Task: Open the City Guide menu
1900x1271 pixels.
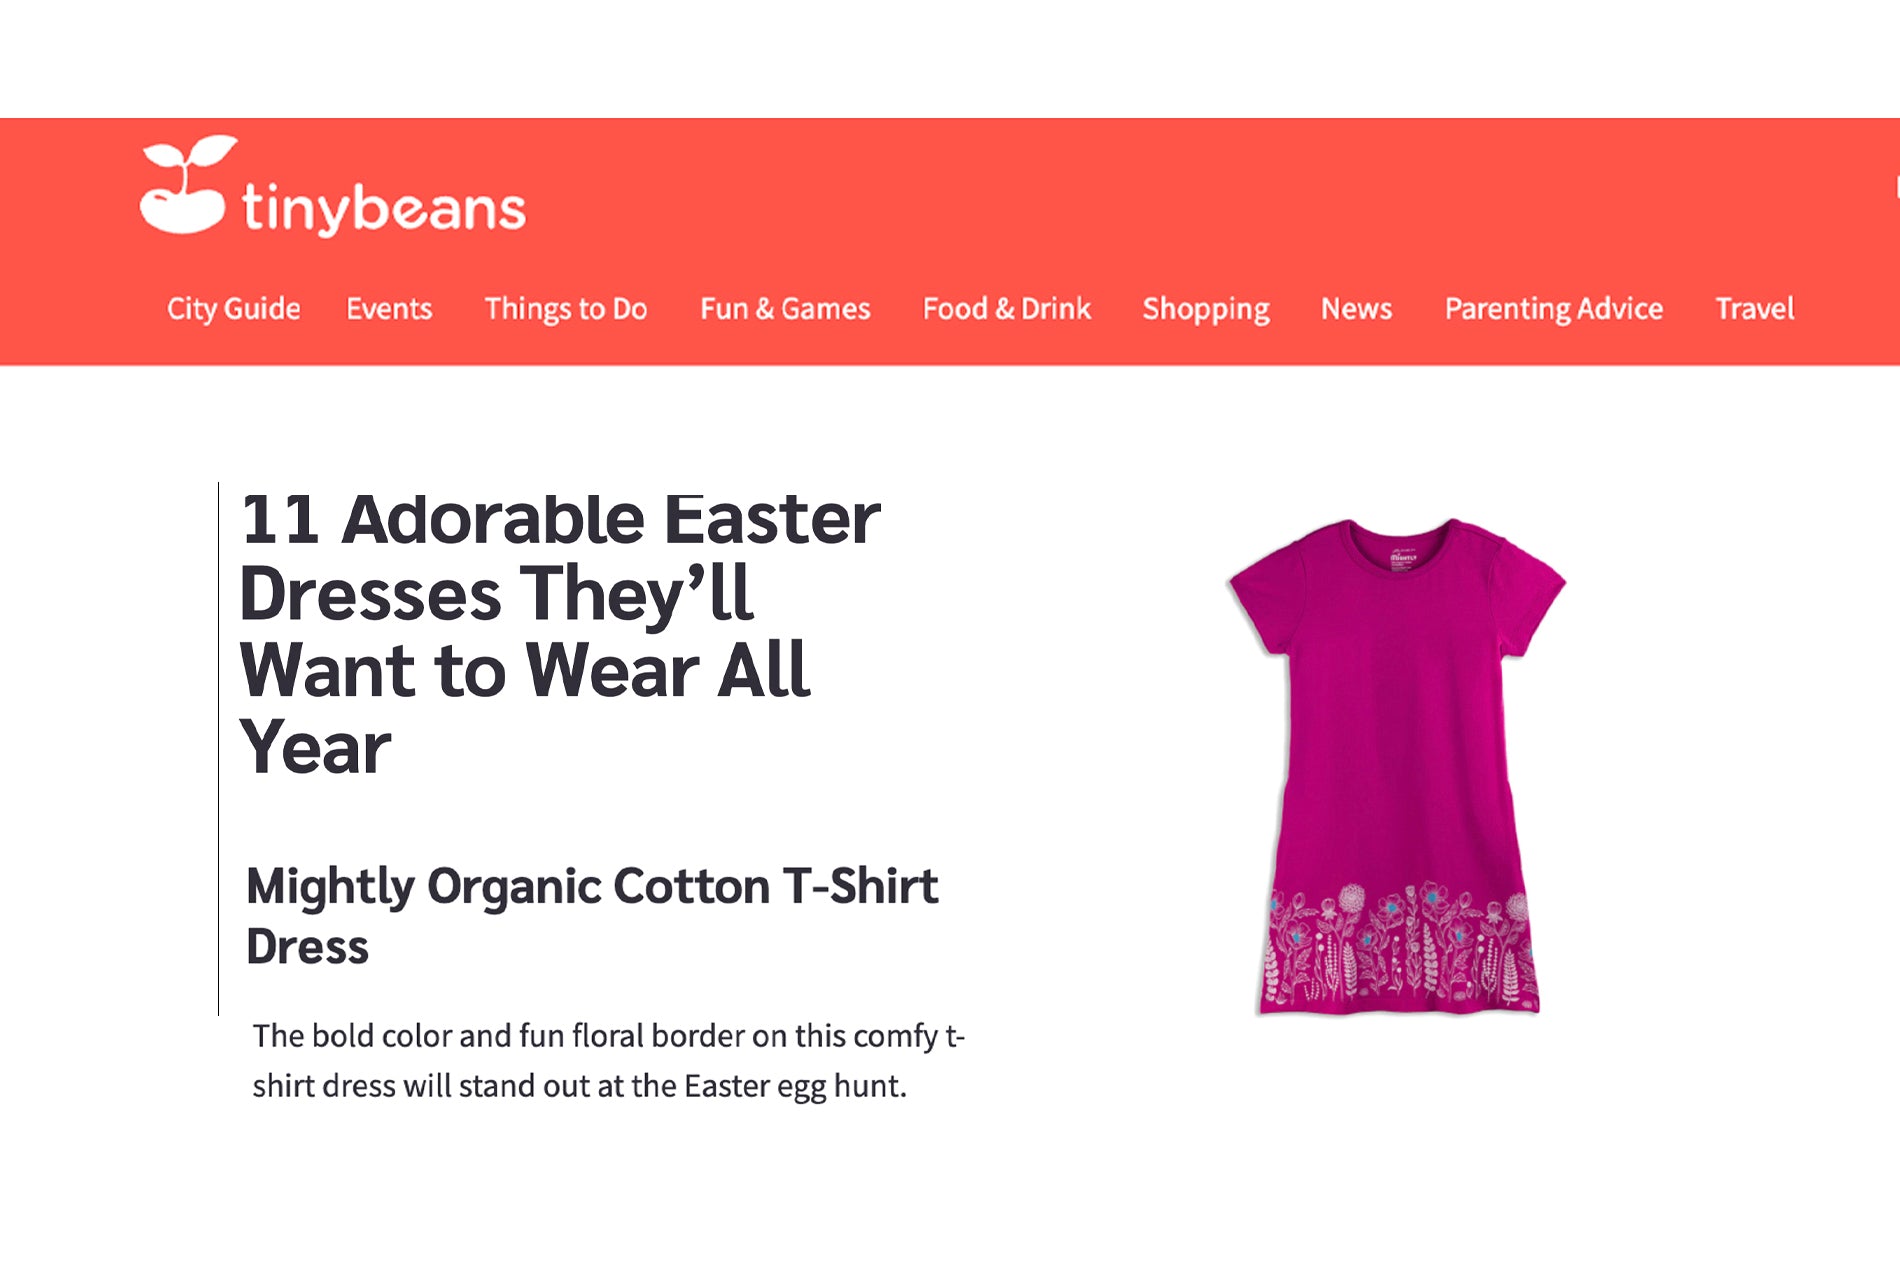Action: (x=233, y=308)
